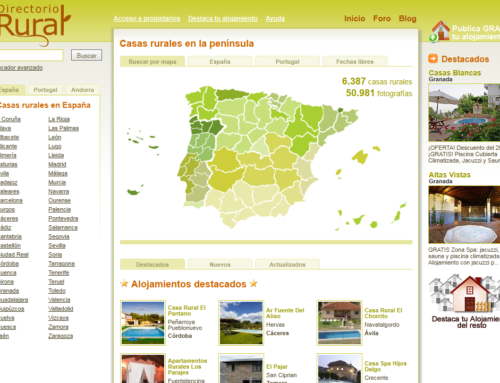Open the Casa Rural El Chorrito thumbnail
The height and width of the screenshot is (383, 500).
(x=339, y=322)
